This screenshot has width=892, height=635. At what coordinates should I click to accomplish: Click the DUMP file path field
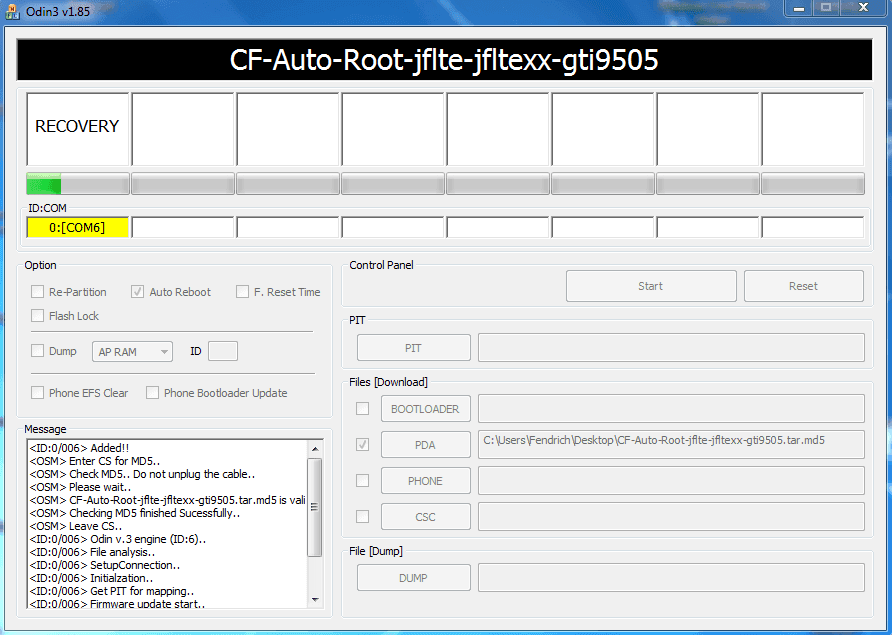671,578
